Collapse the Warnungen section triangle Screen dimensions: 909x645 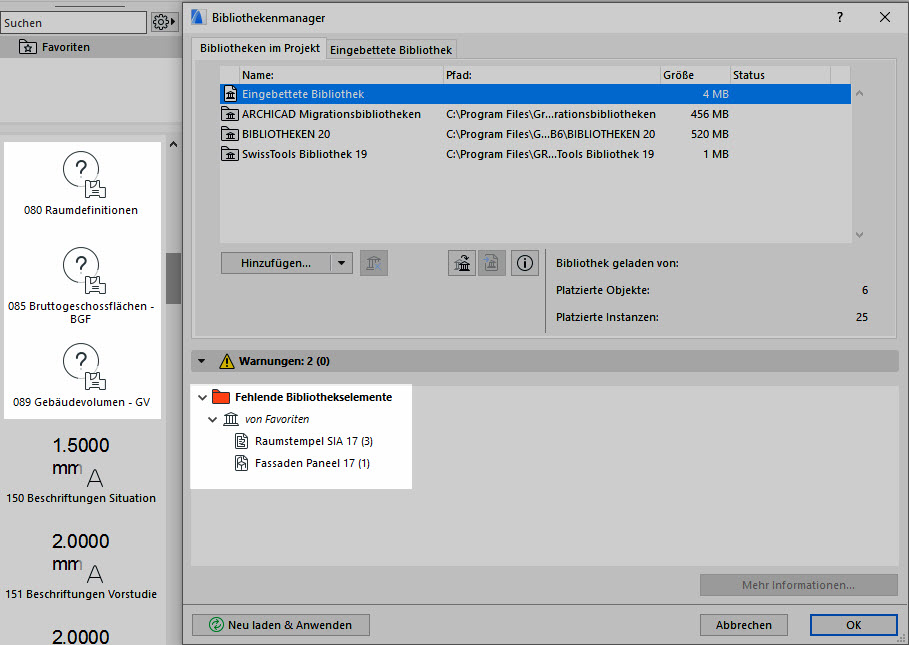[x=201, y=361]
